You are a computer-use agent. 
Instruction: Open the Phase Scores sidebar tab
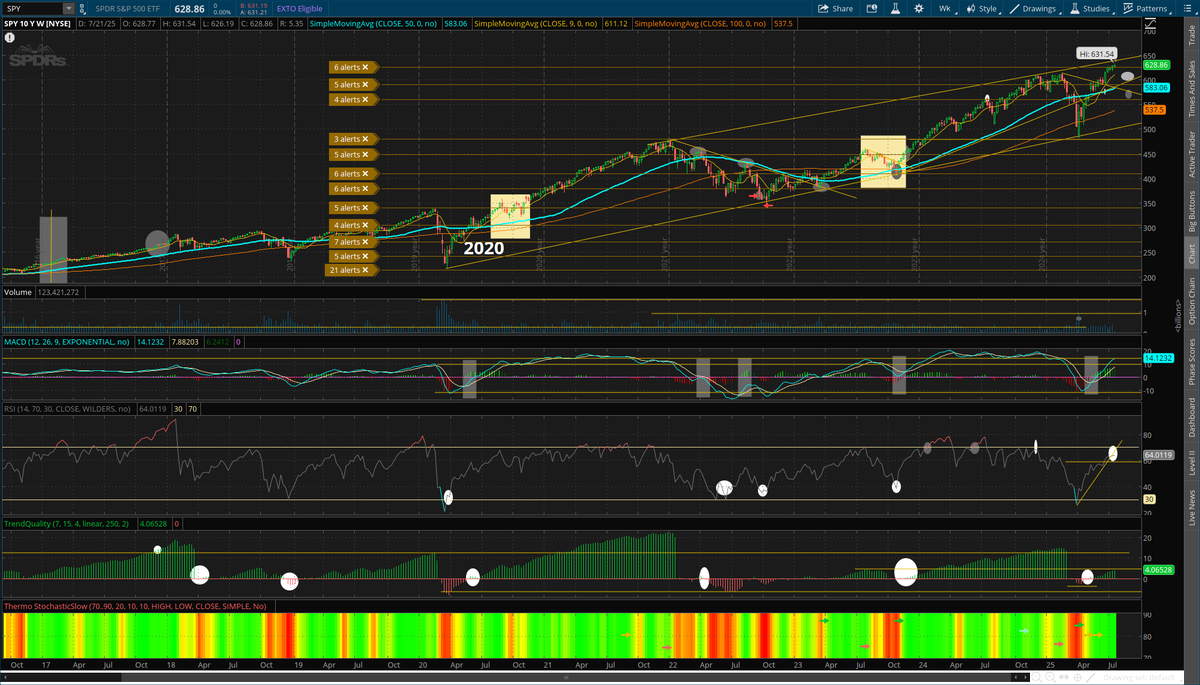tap(1191, 359)
